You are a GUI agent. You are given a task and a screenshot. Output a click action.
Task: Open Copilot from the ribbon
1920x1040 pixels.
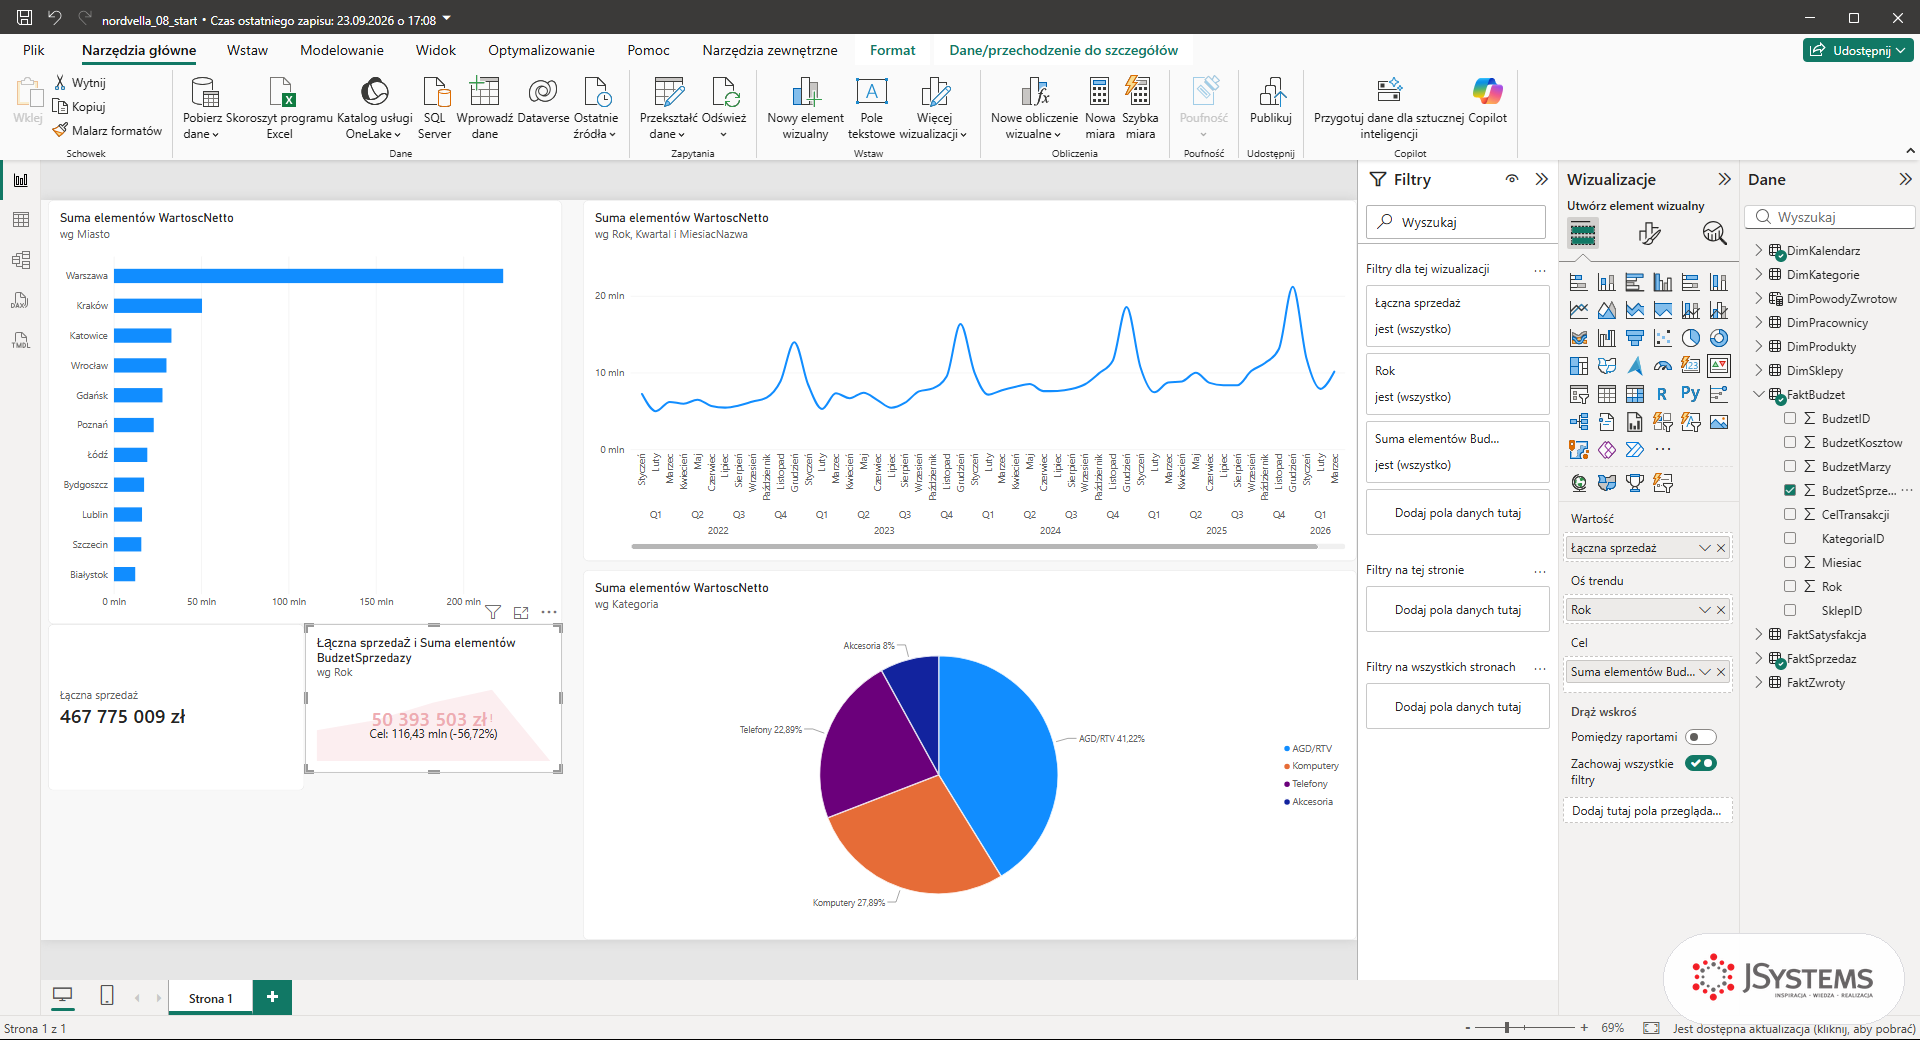click(x=1487, y=100)
